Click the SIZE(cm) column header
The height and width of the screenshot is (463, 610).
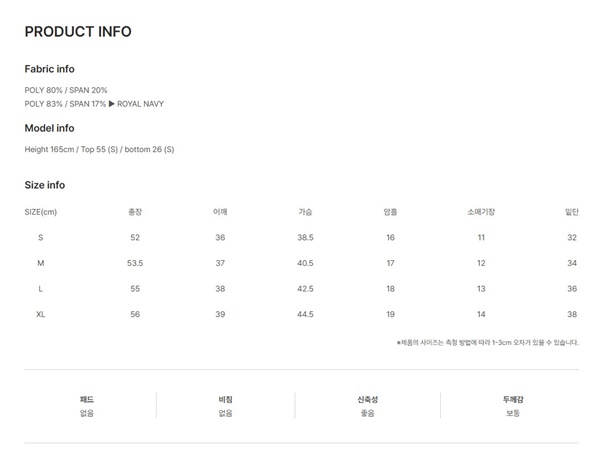click(x=41, y=211)
